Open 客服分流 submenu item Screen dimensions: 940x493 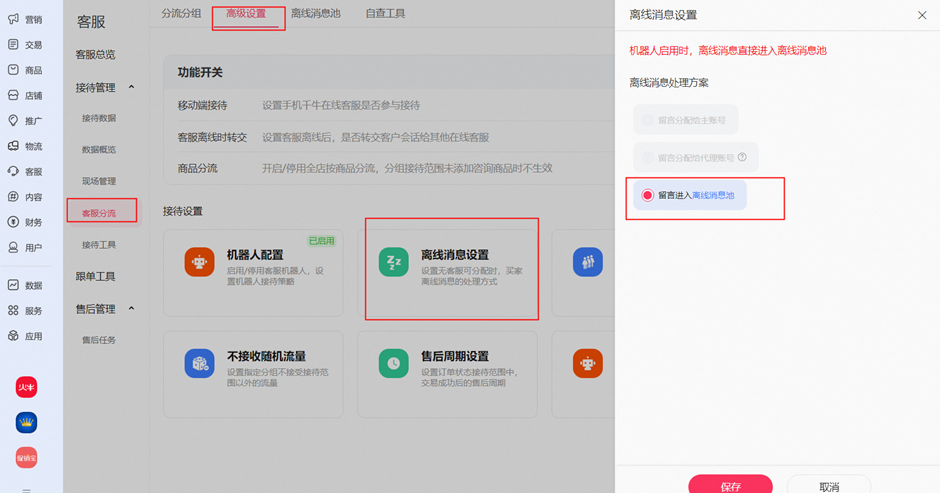click(99, 213)
